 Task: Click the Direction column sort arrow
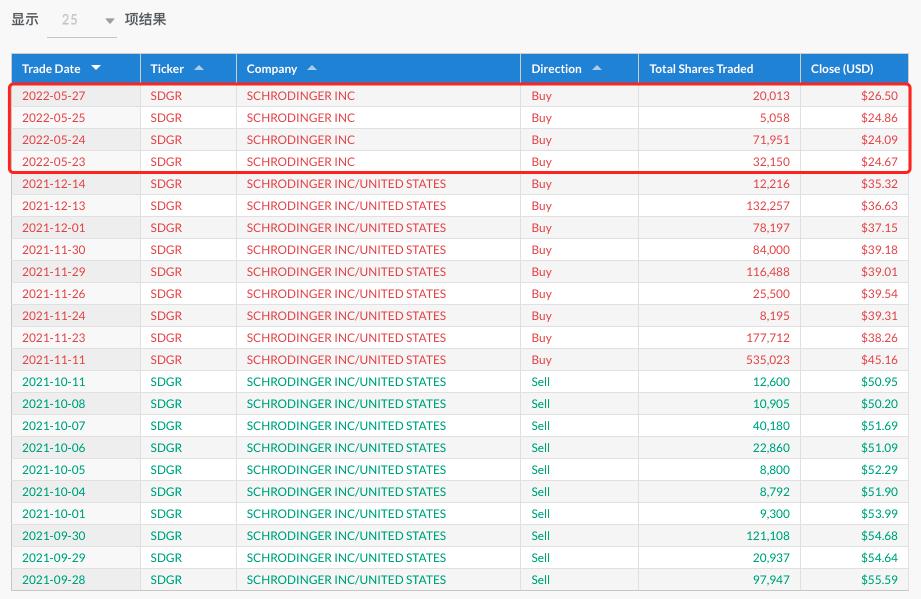[597, 68]
